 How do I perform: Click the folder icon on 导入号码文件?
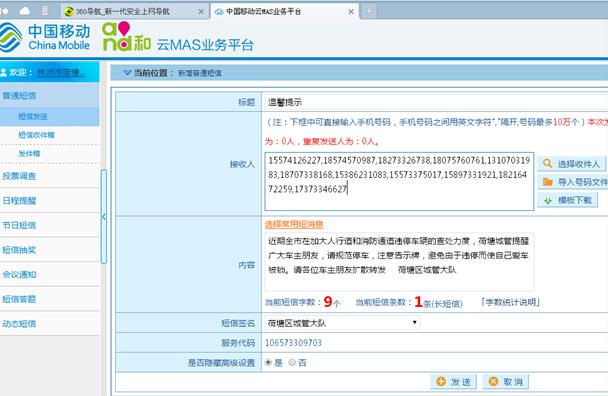(548, 182)
